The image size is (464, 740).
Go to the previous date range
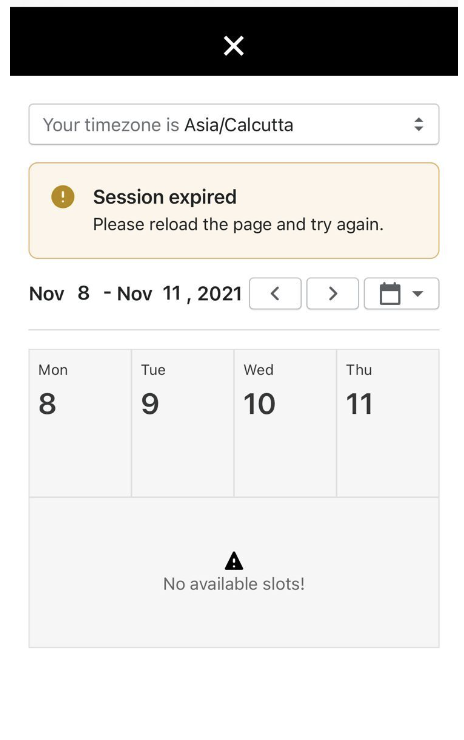click(275, 294)
